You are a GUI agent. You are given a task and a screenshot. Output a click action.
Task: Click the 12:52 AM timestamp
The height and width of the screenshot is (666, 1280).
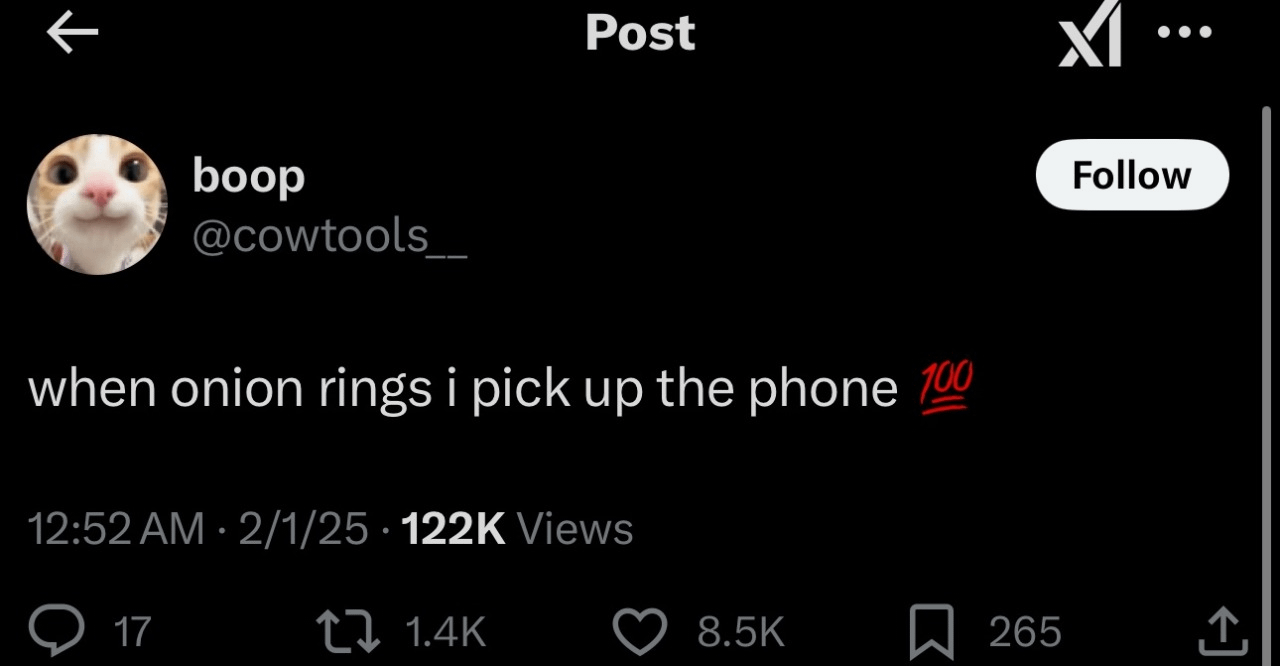point(116,528)
